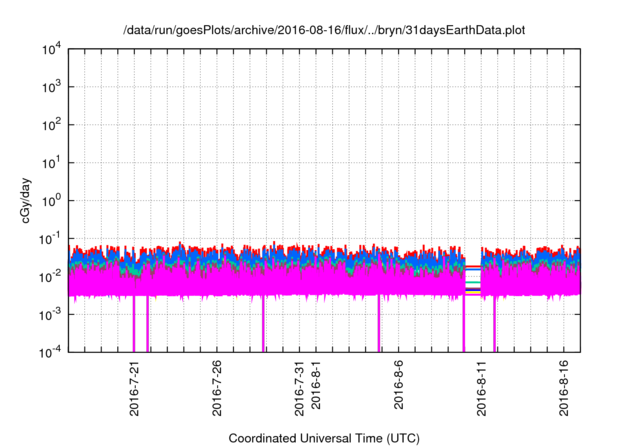Click the 2016-7-21 date label

click(134, 388)
